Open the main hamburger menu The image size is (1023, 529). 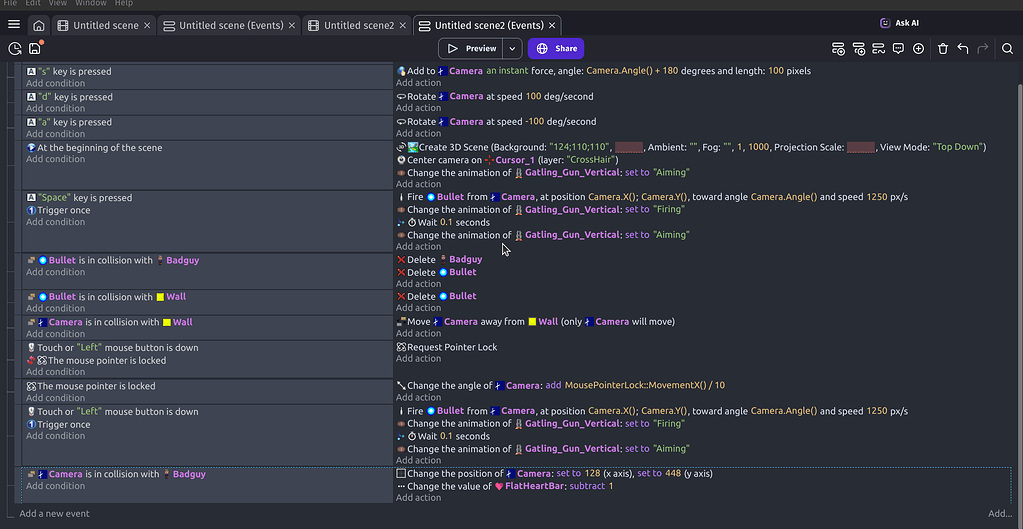tap(14, 25)
